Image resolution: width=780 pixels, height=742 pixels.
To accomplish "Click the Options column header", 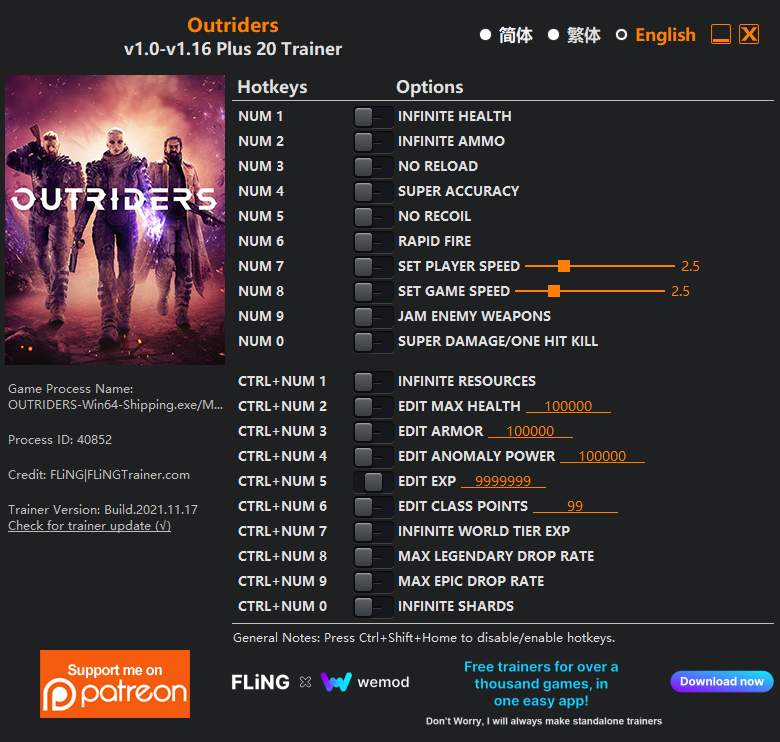I will [x=429, y=87].
